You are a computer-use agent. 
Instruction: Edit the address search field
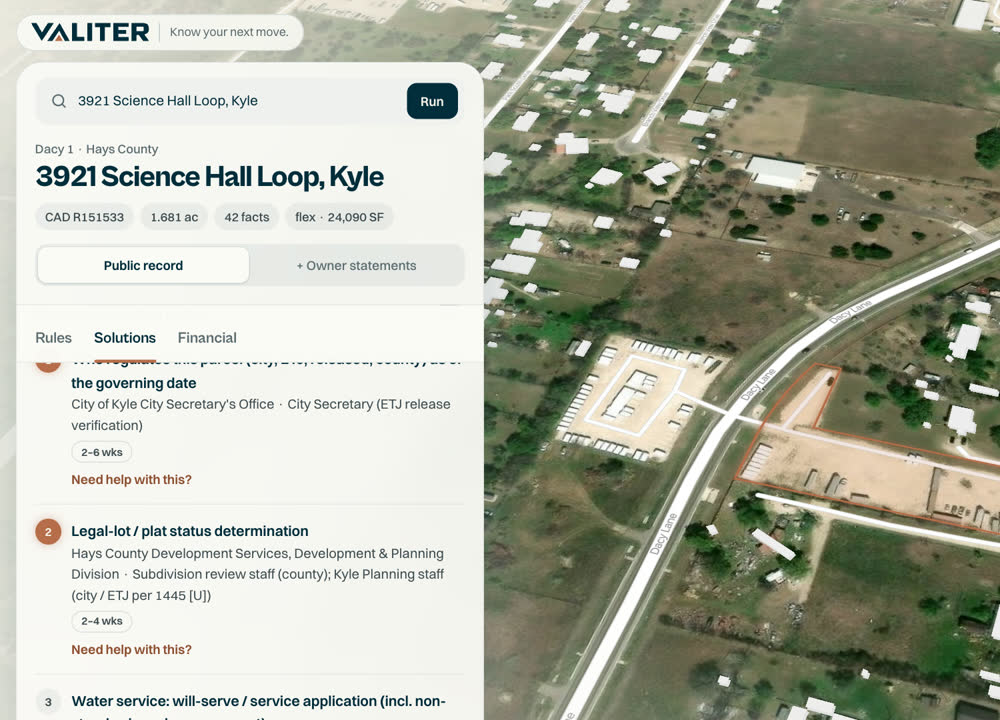221,101
